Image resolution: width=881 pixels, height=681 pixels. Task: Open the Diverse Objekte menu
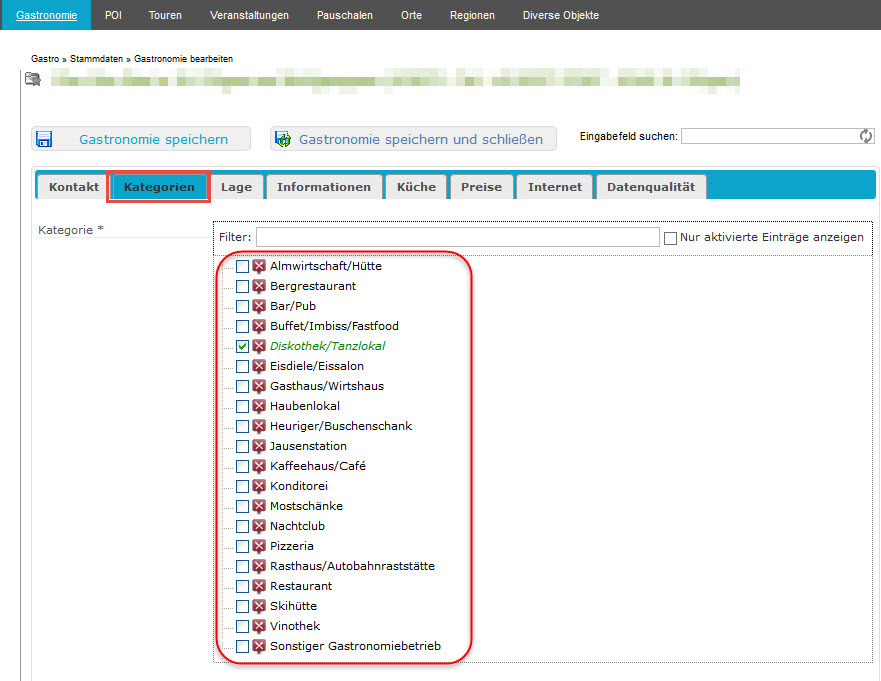pos(561,15)
